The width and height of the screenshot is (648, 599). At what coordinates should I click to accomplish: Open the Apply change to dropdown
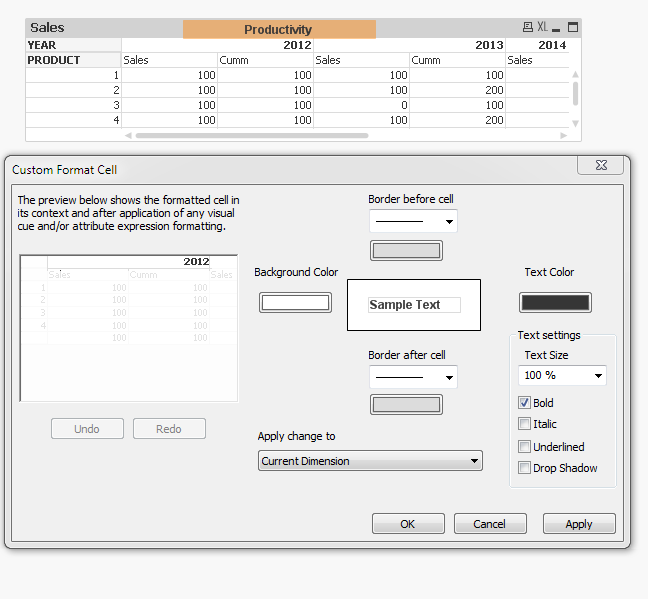point(370,461)
